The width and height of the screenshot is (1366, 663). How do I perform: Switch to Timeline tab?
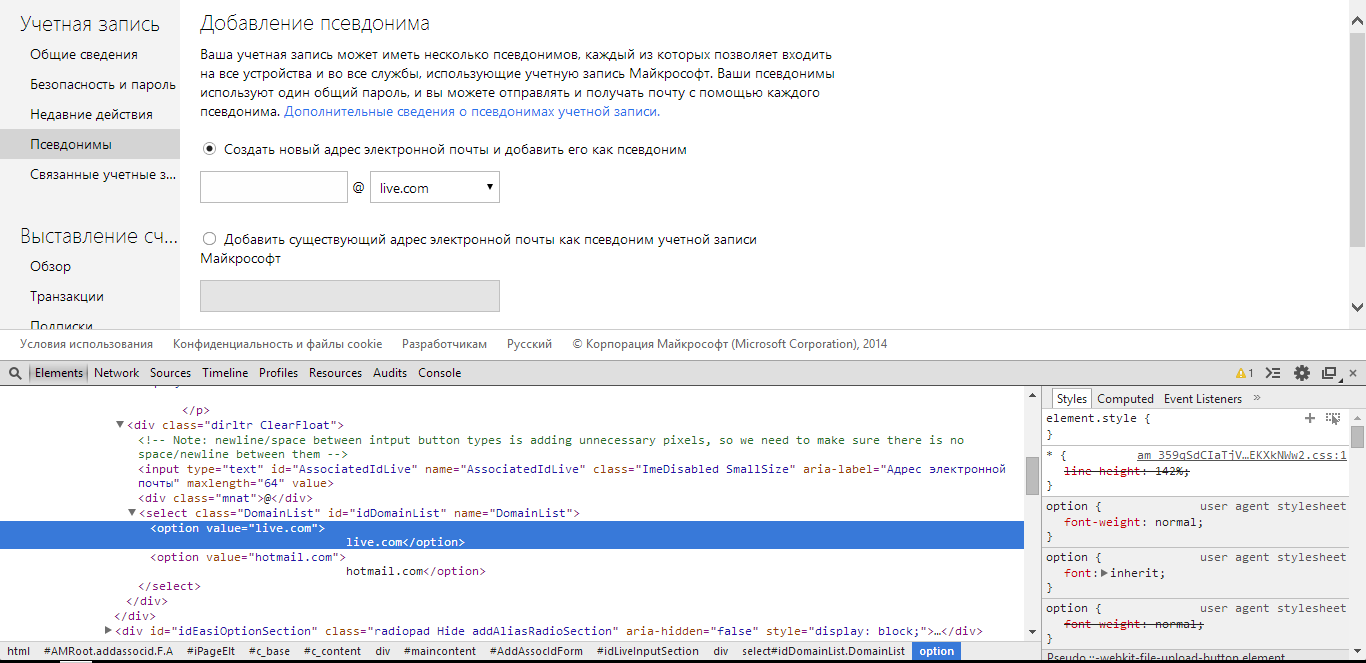pyautogui.click(x=225, y=373)
